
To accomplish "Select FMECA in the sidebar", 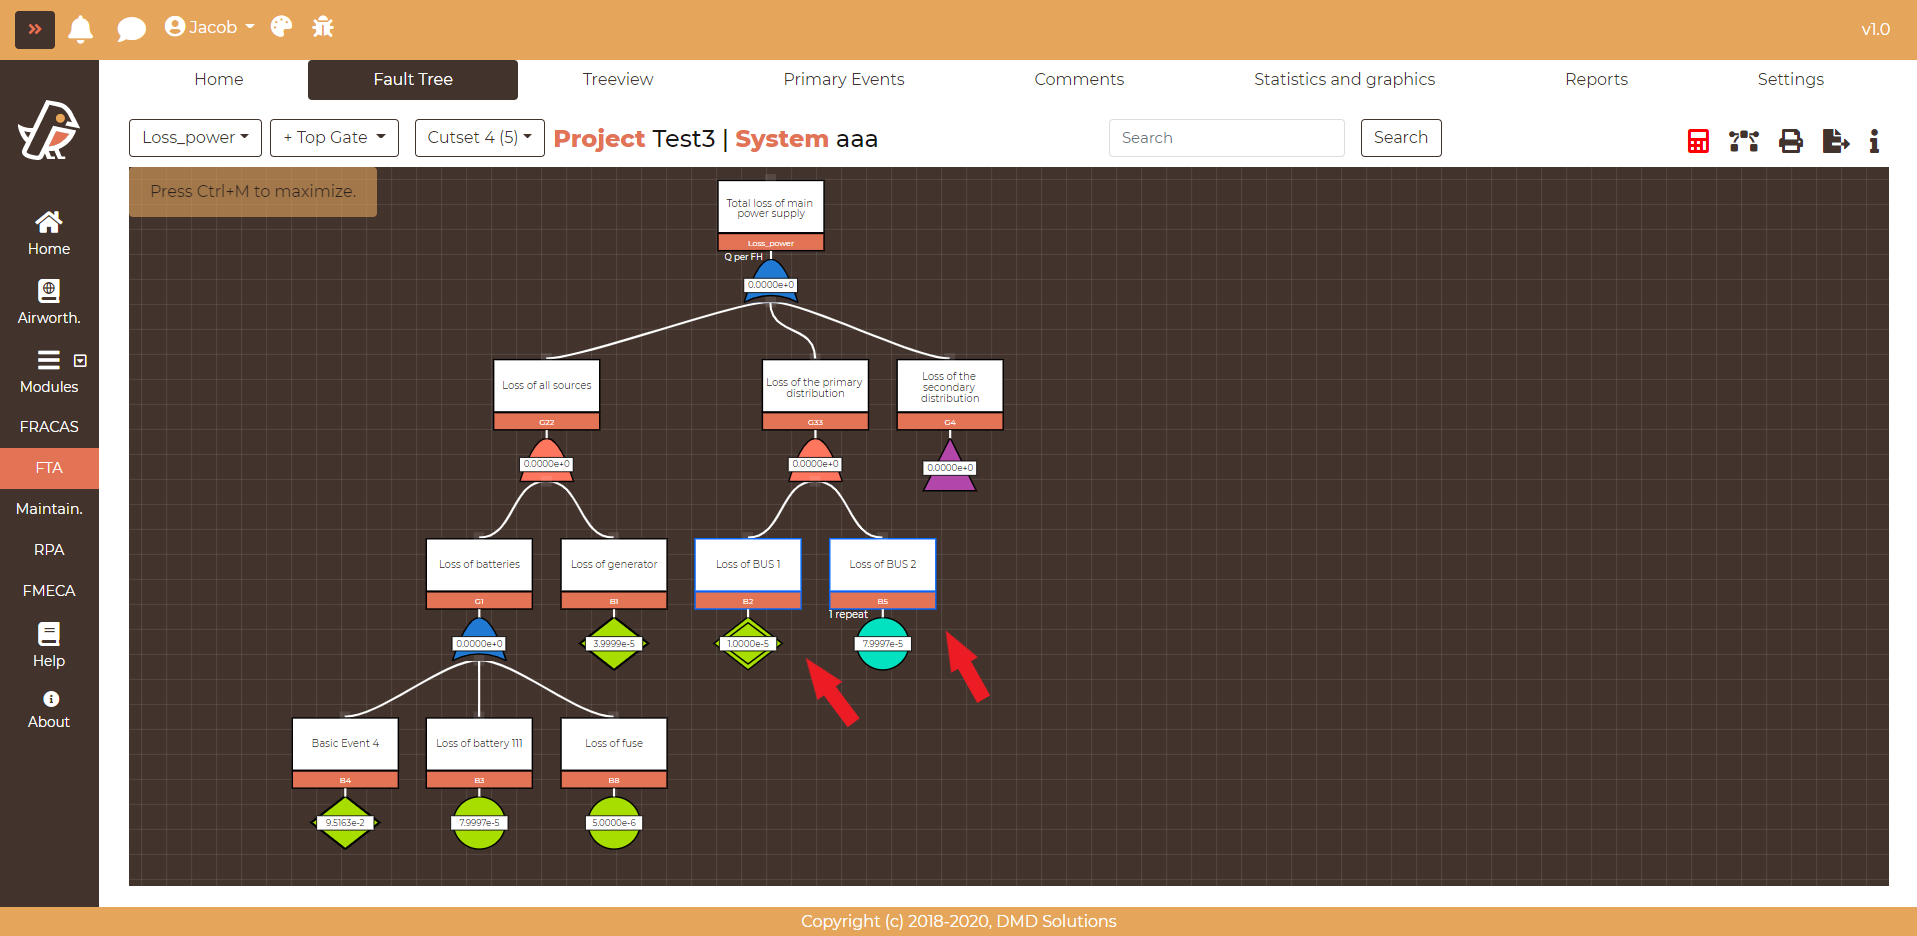I will (49, 591).
